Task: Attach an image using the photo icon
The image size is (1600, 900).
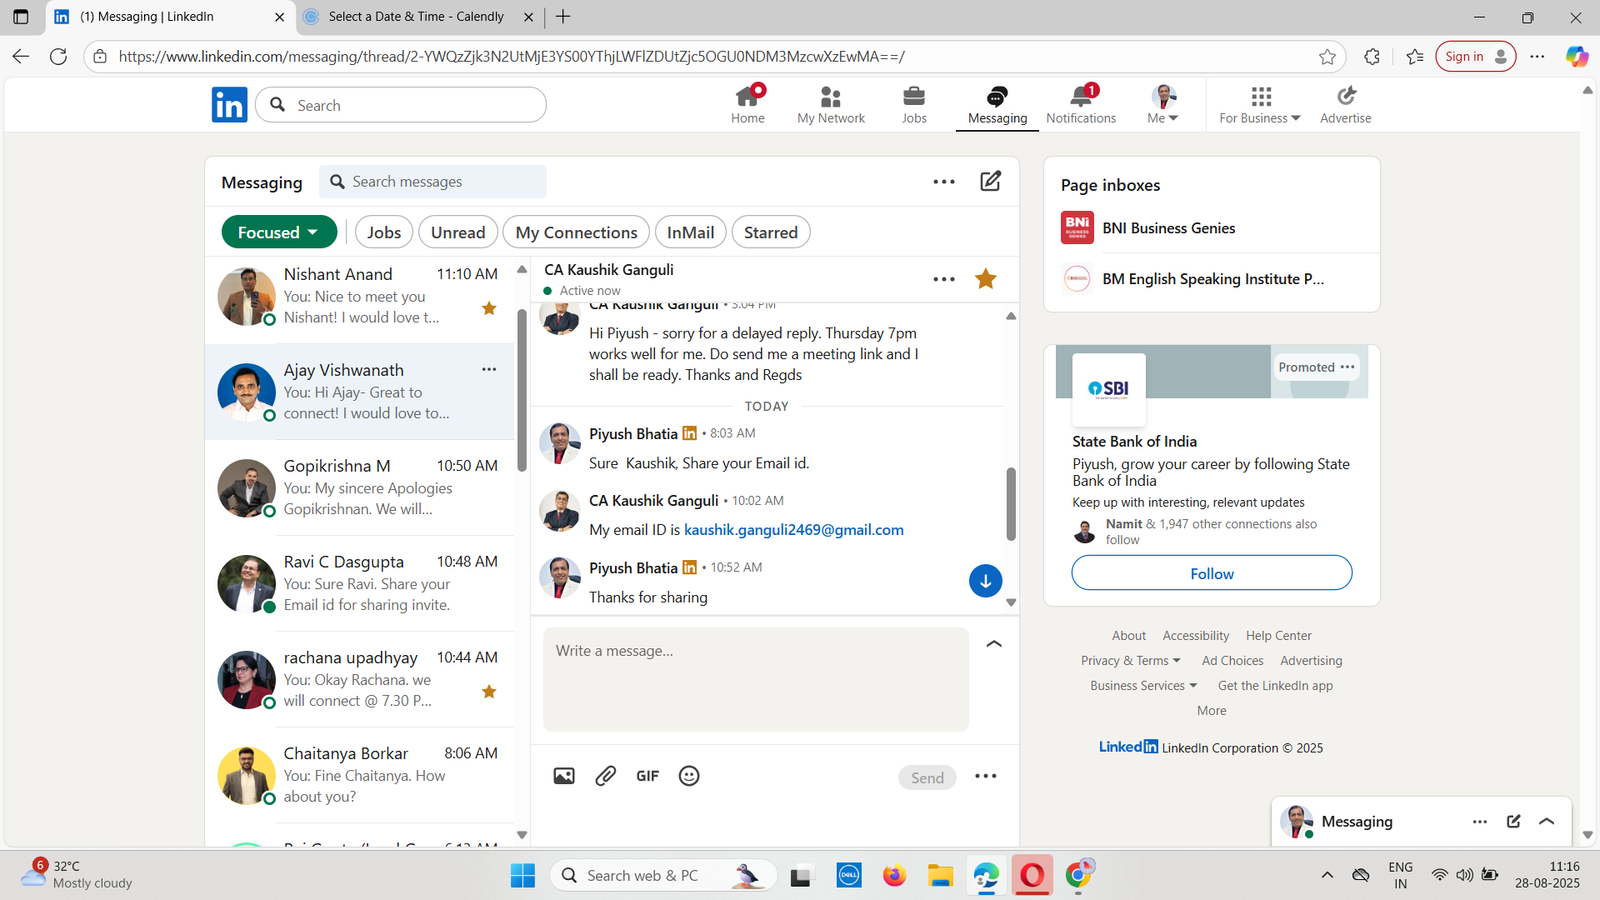Action: [564, 776]
